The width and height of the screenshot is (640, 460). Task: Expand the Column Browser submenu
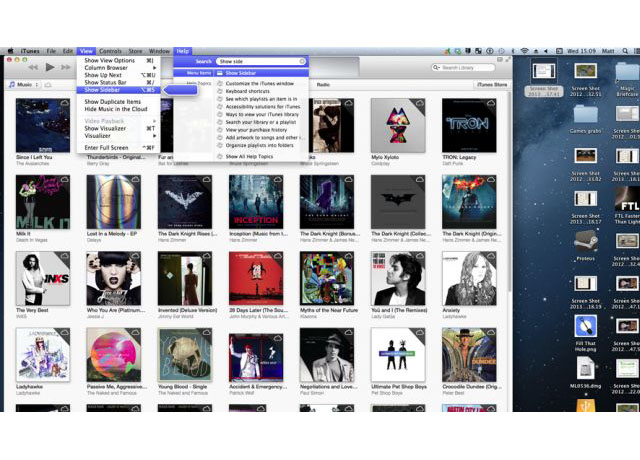click(x=118, y=67)
